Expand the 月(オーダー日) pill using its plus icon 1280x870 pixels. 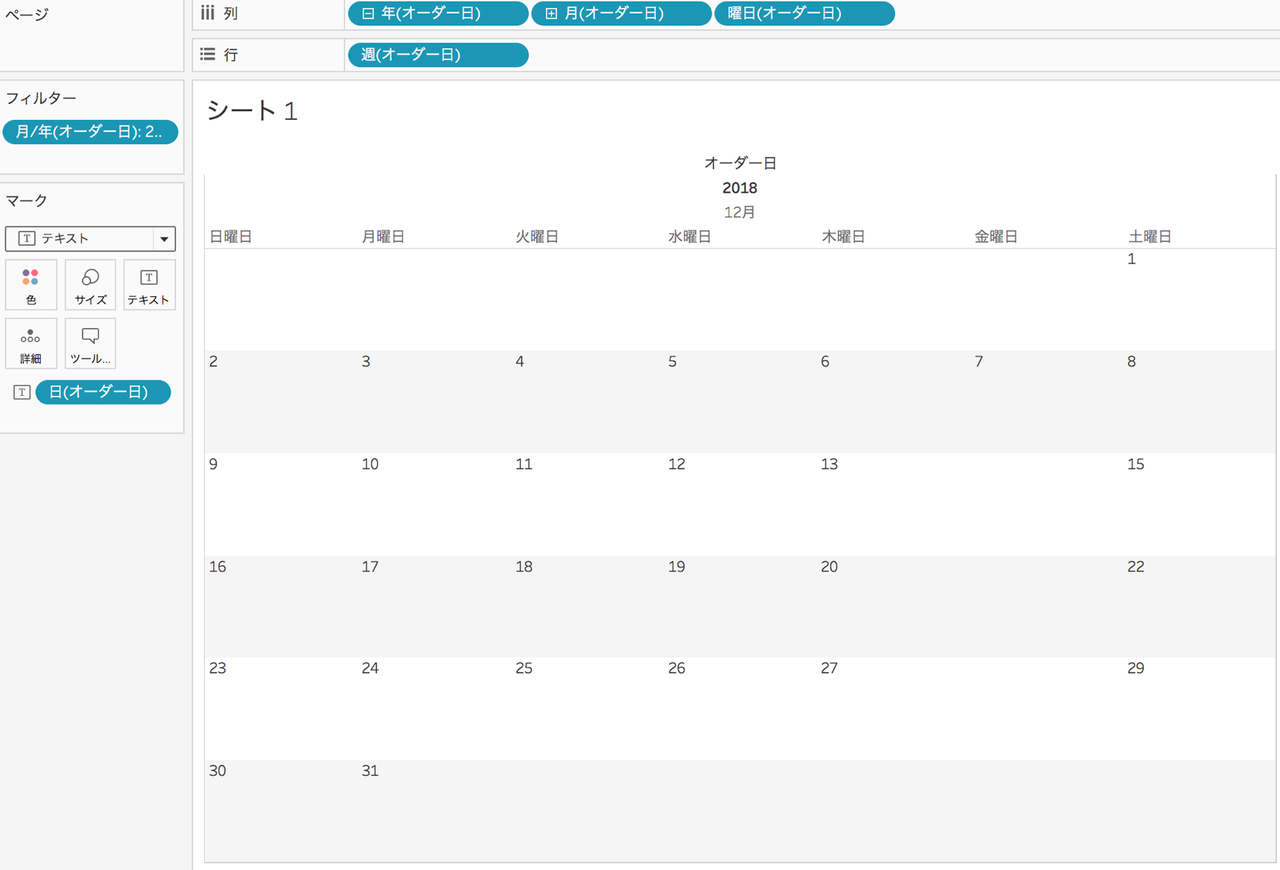(x=551, y=14)
